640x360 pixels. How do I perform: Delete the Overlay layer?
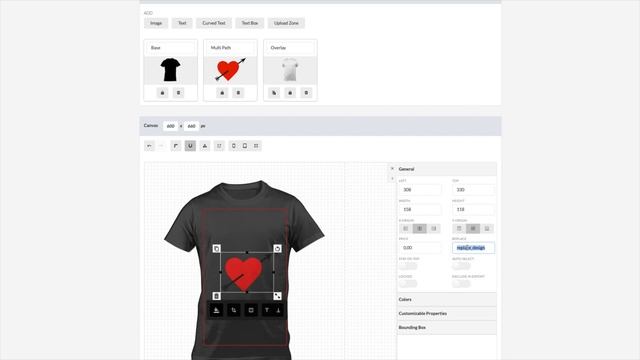pos(306,93)
